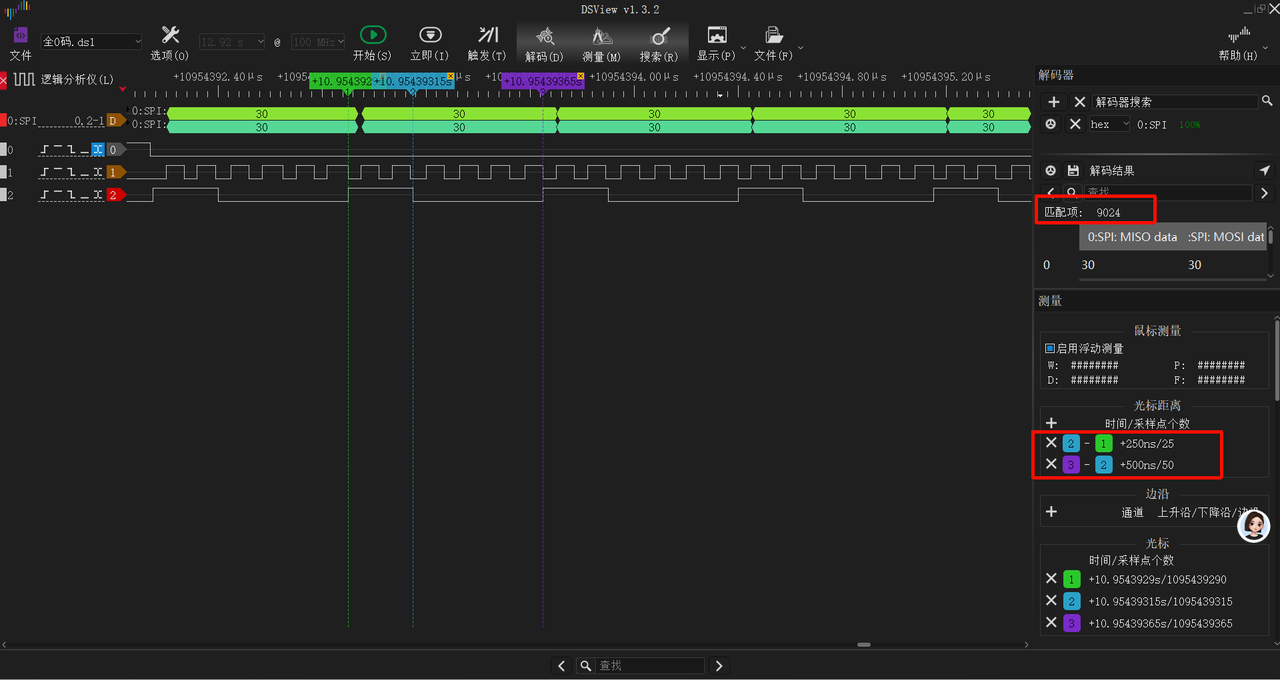Toggle the 解码 (Decode) panel
Viewport: 1280px width, 680px height.
click(544, 41)
